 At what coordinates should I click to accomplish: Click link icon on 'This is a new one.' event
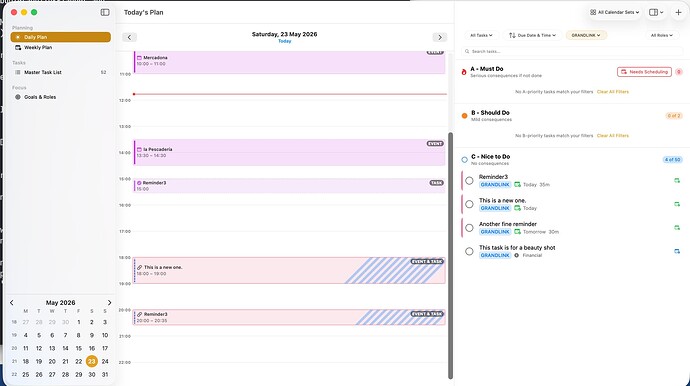(x=139, y=267)
